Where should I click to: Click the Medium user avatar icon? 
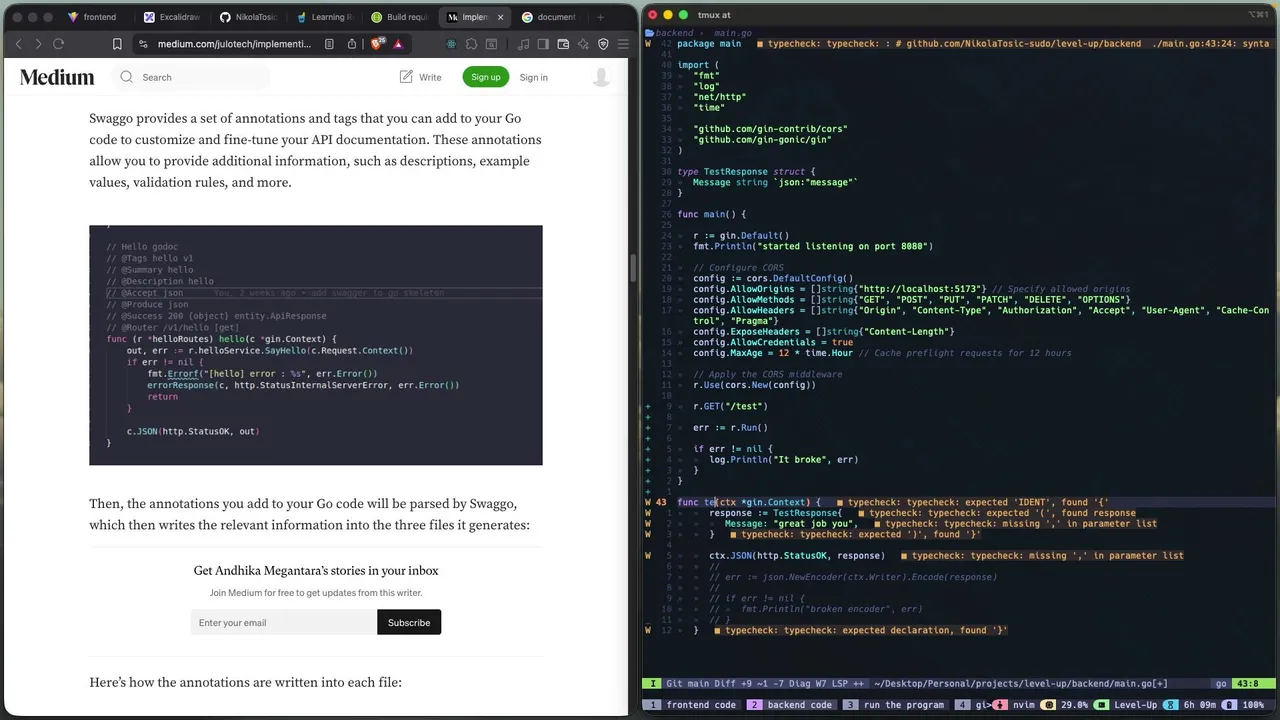tap(602, 77)
